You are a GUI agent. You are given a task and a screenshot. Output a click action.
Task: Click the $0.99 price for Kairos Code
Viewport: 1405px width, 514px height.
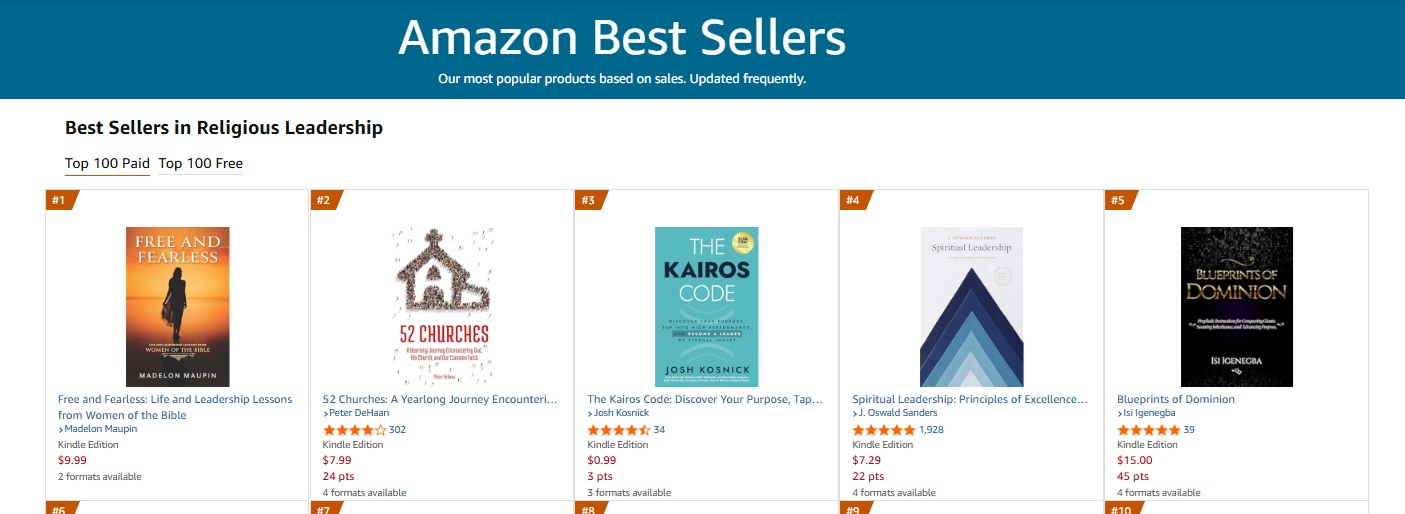pos(601,460)
